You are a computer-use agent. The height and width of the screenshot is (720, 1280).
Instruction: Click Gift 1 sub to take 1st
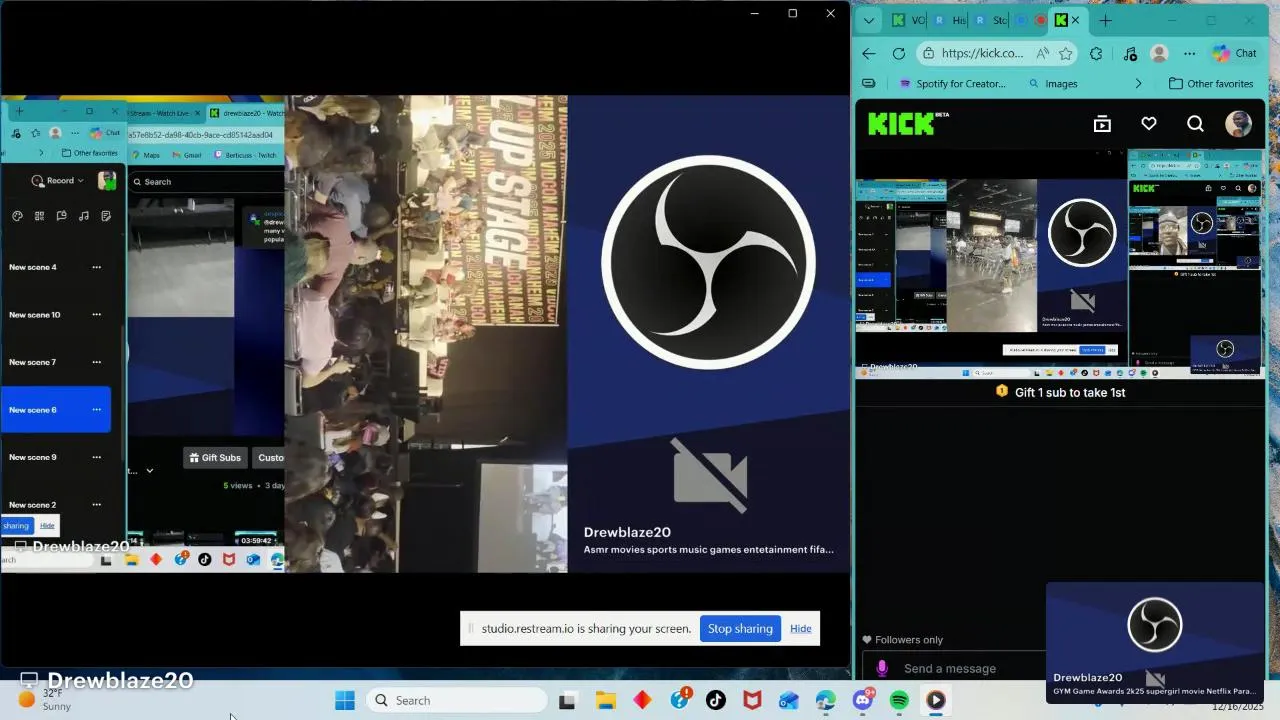pyautogui.click(x=1061, y=392)
